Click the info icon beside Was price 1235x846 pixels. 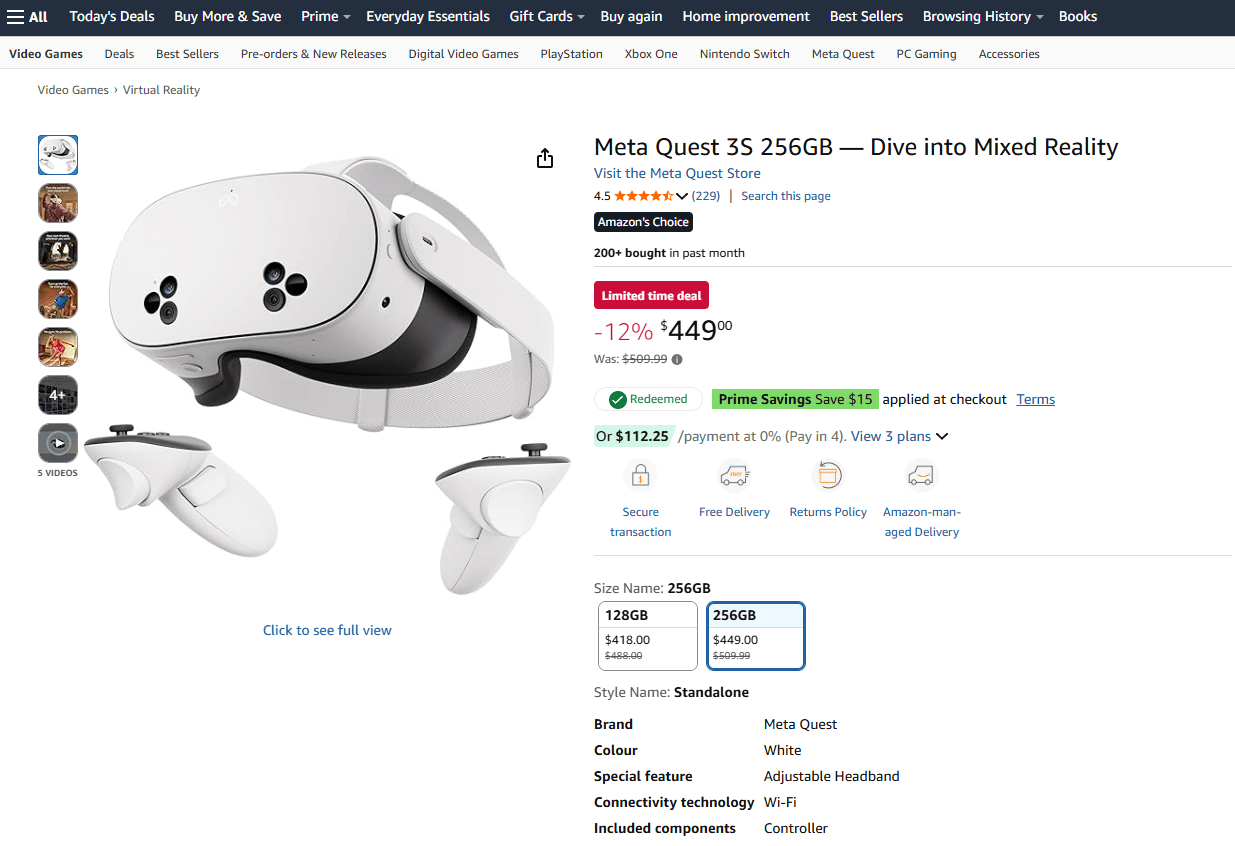click(x=677, y=360)
